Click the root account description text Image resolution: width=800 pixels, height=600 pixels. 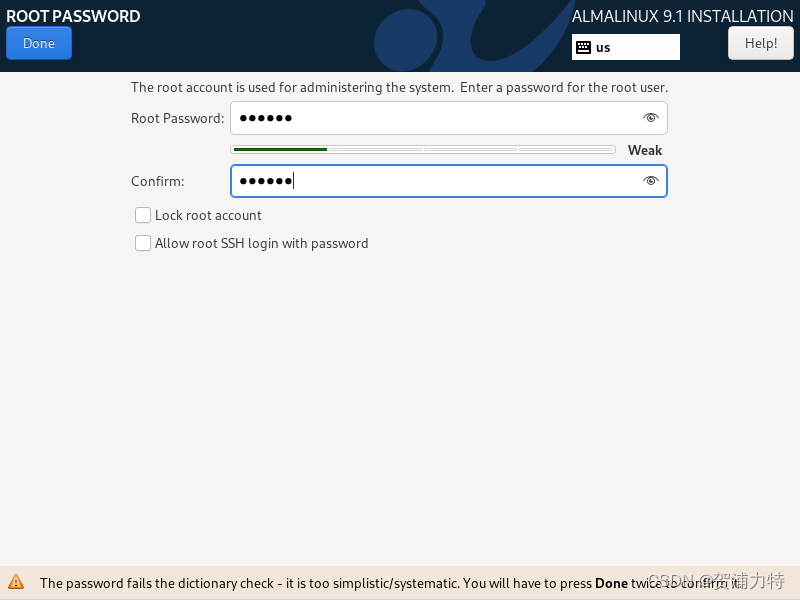coord(399,87)
